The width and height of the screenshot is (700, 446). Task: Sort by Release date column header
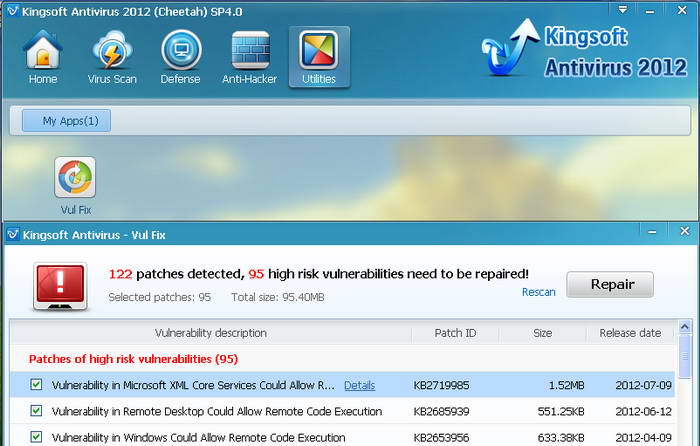click(630, 333)
